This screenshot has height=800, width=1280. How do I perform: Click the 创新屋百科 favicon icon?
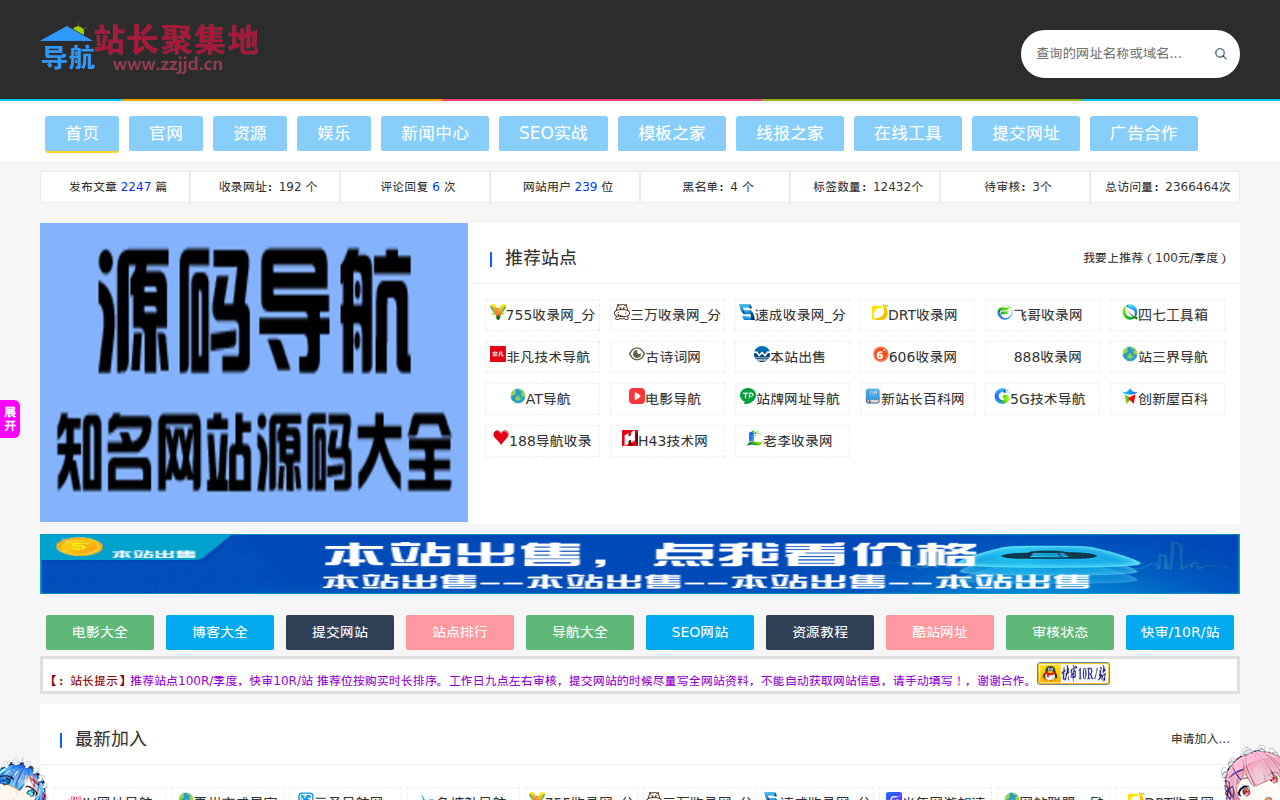pyautogui.click(x=1130, y=397)
